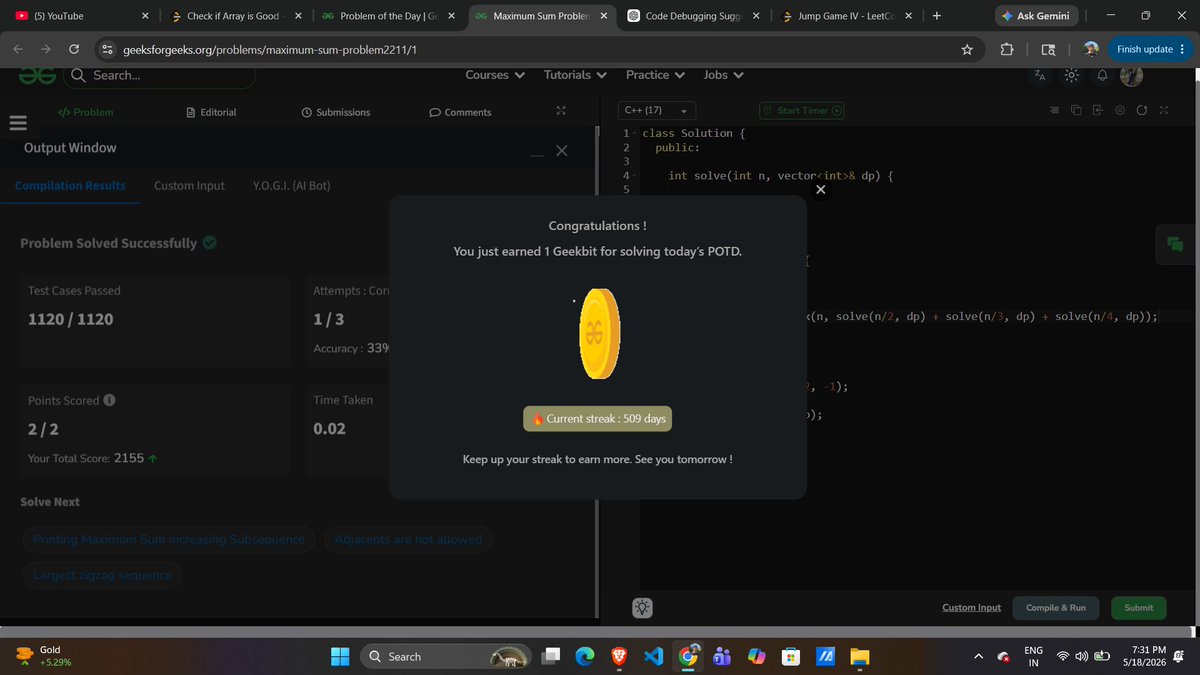This screenshot has height=675, width=1200.
Task: Click Ask Gemini in browser toolbar
Action: pos(1035,16)
